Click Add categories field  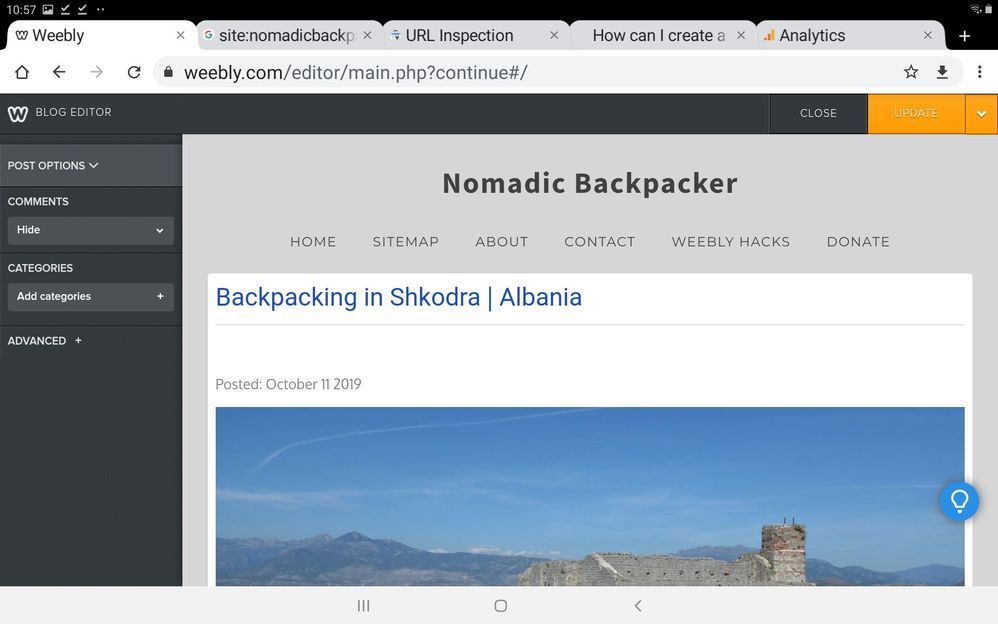click(x=90, y=297)
